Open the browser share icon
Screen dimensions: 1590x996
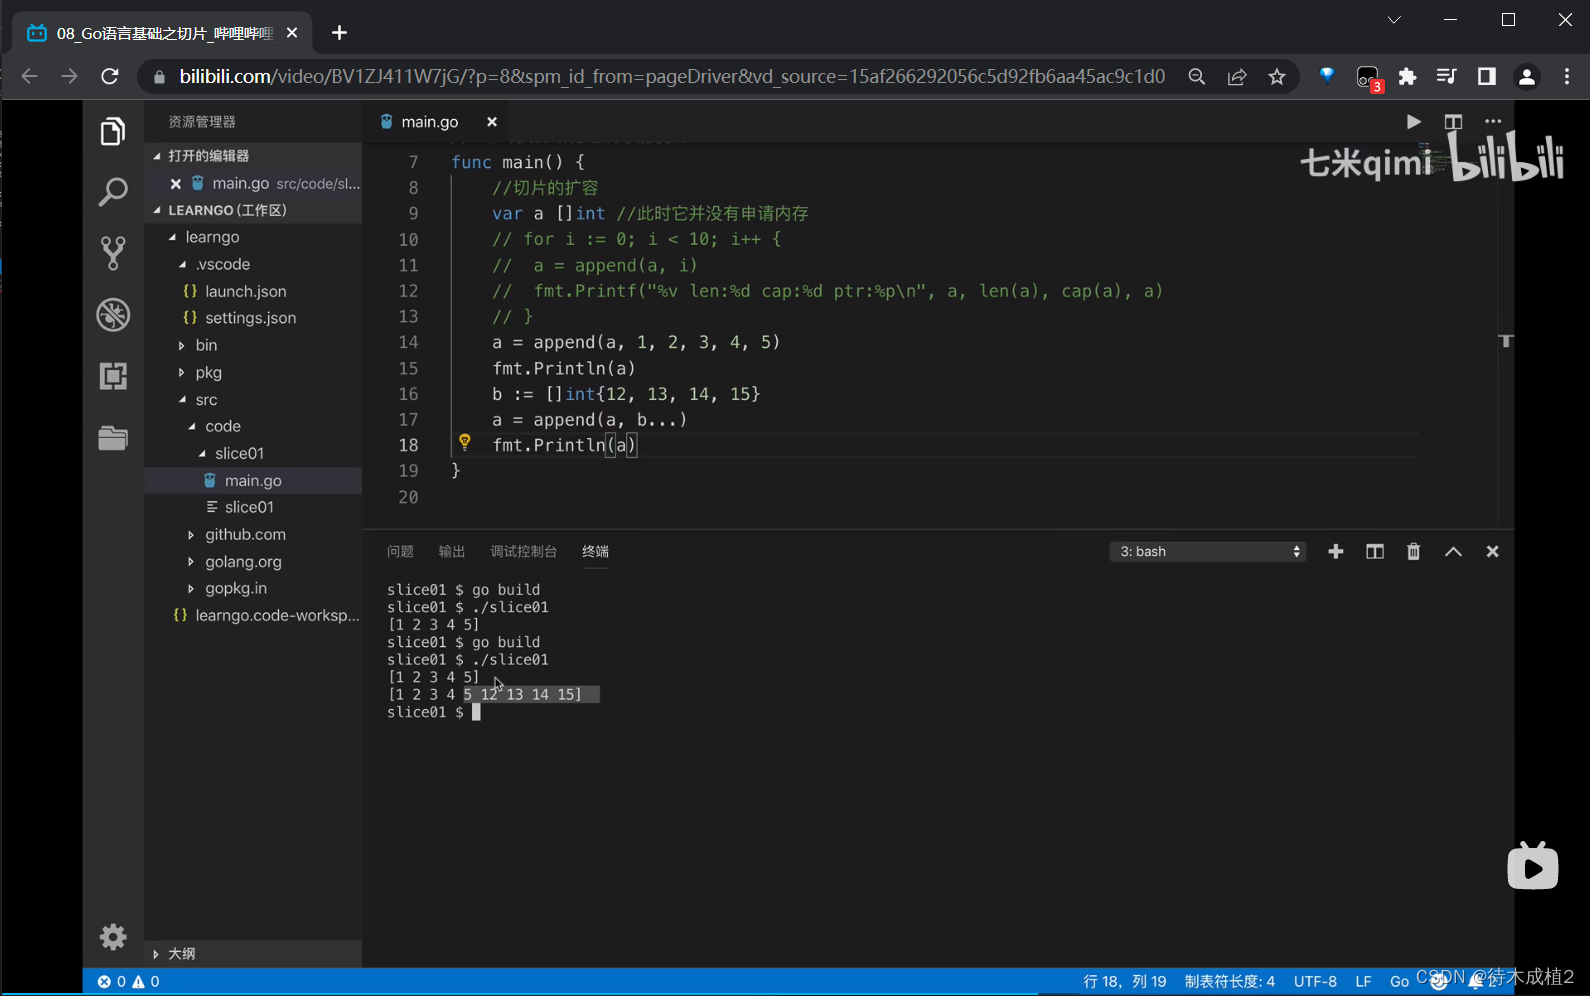pos(1237,77)
